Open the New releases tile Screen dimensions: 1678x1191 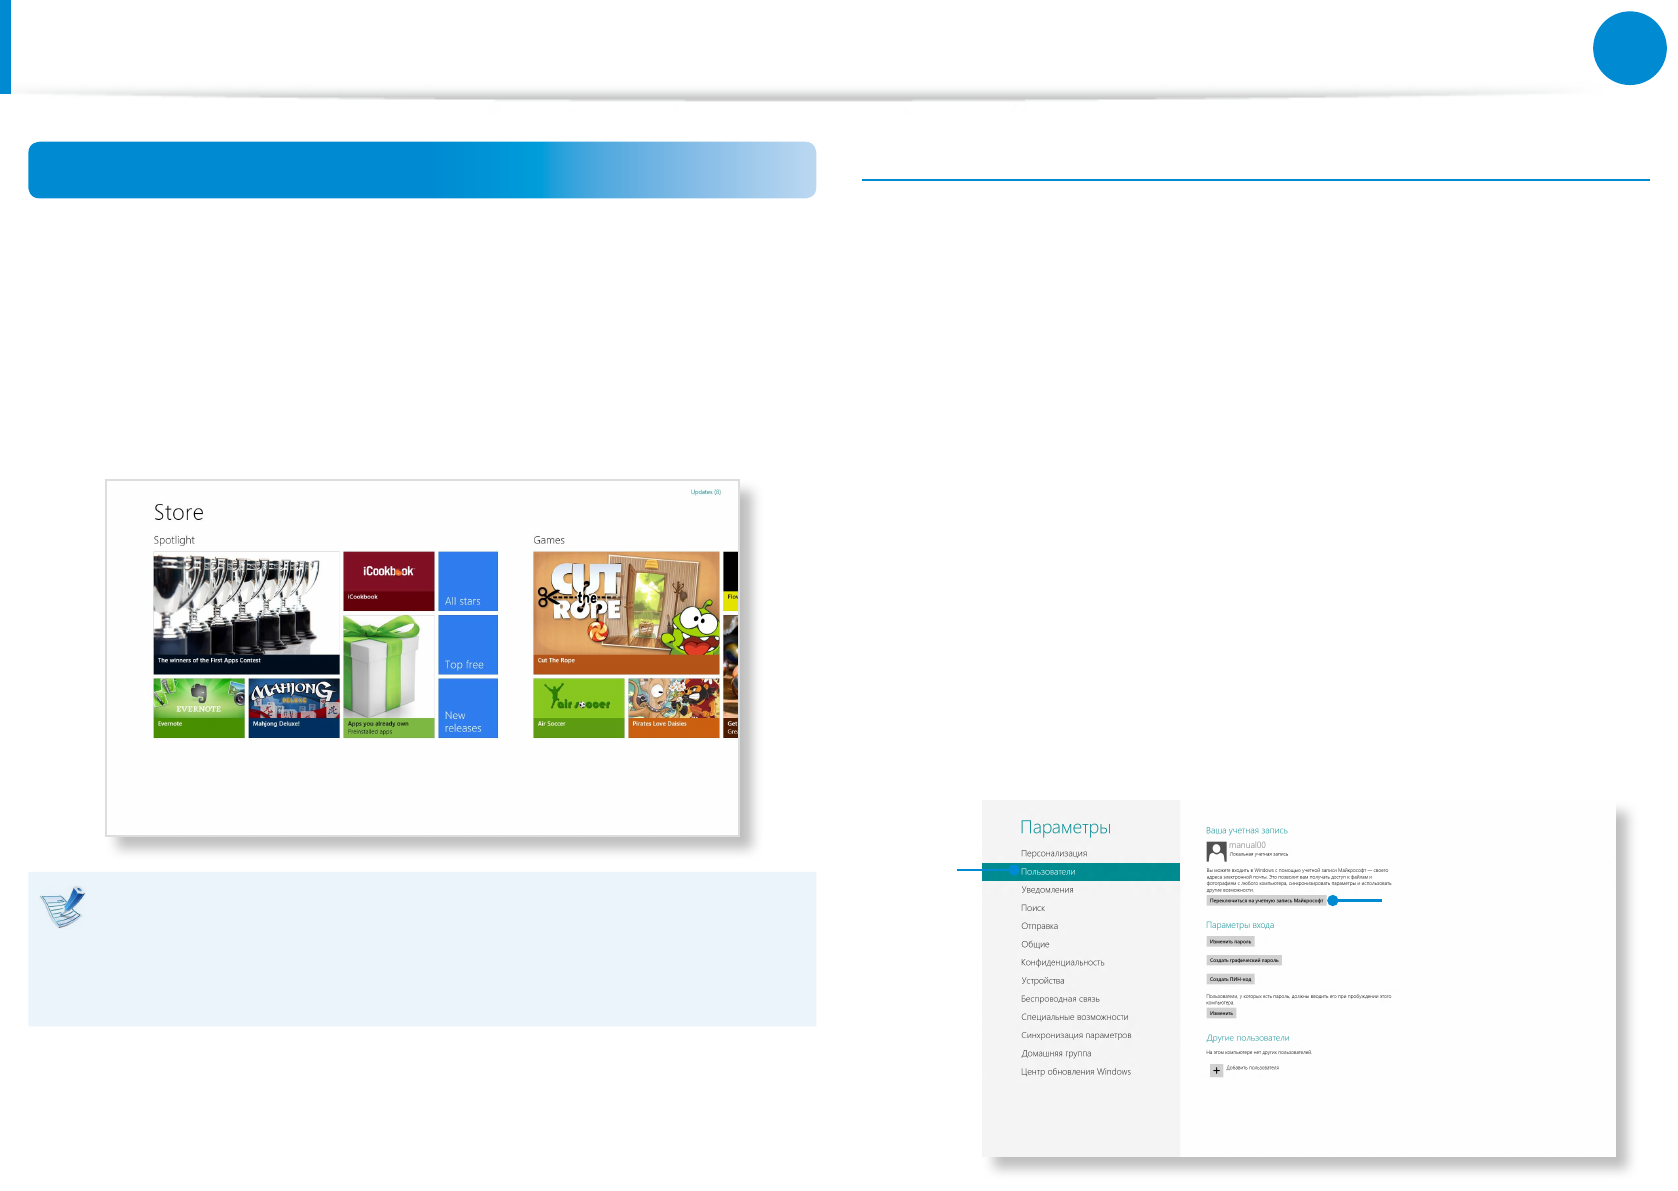tap(468, 708)
